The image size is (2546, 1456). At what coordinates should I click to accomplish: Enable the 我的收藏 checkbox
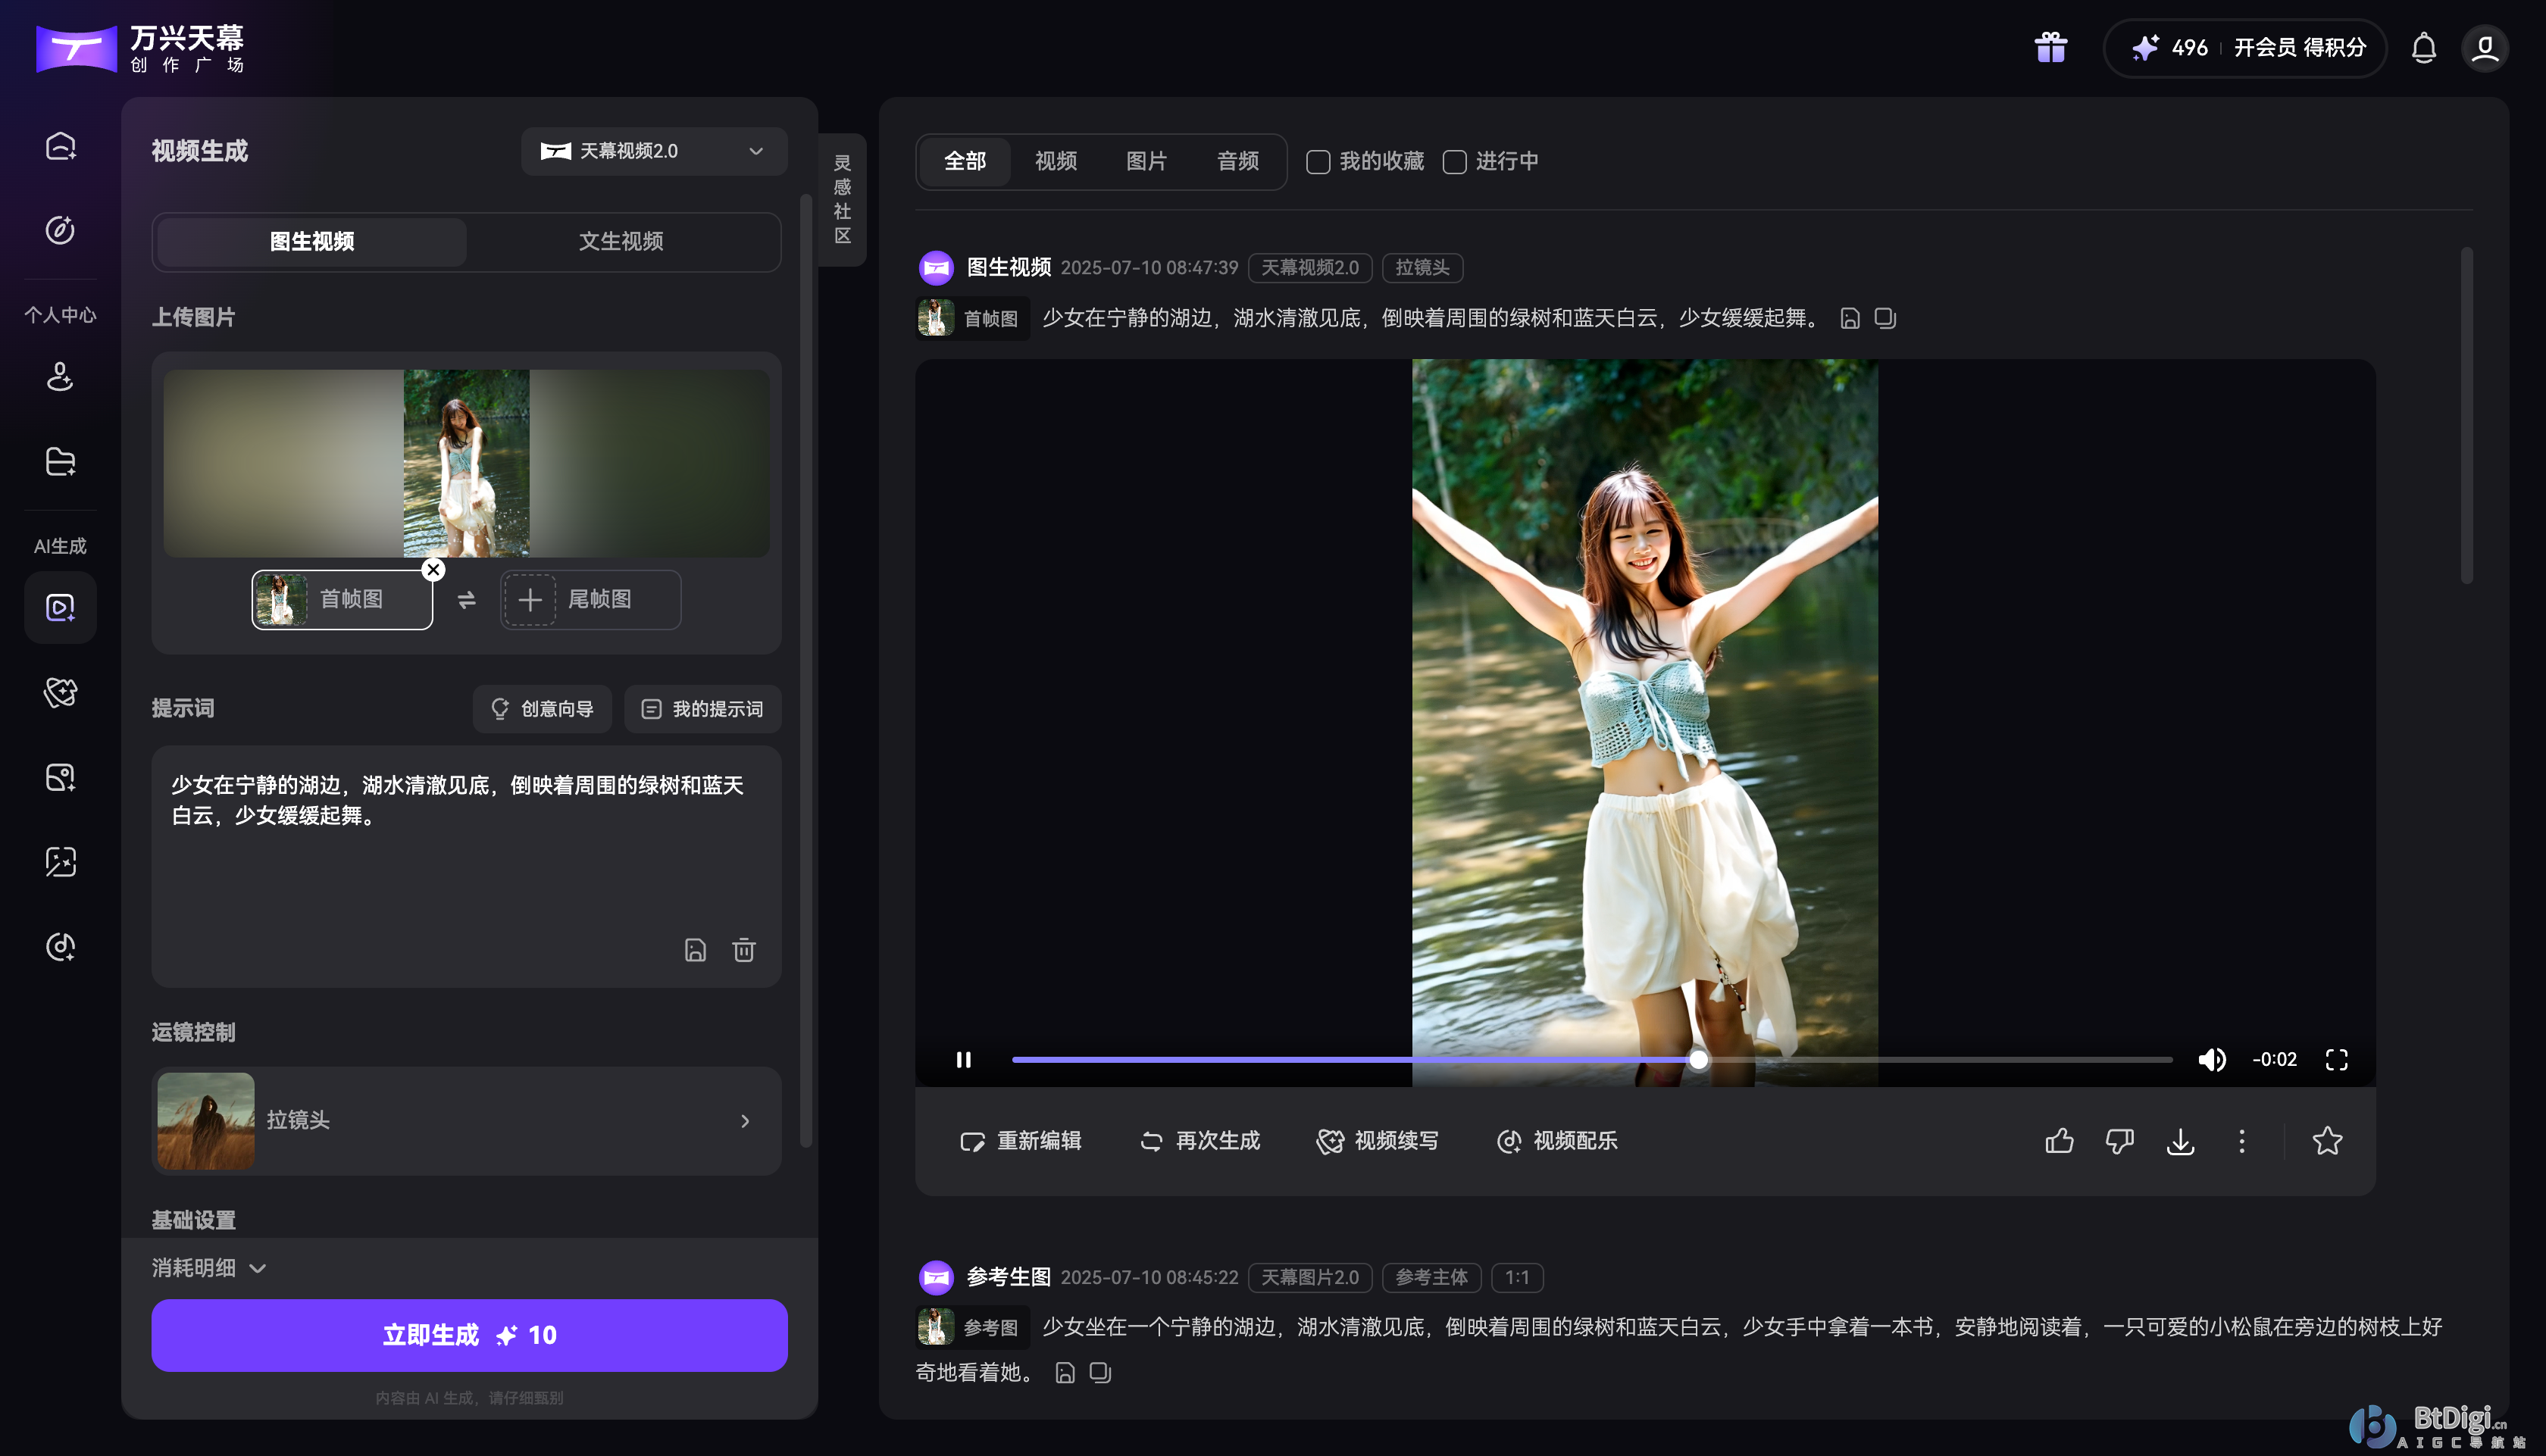pos(1318,162)
